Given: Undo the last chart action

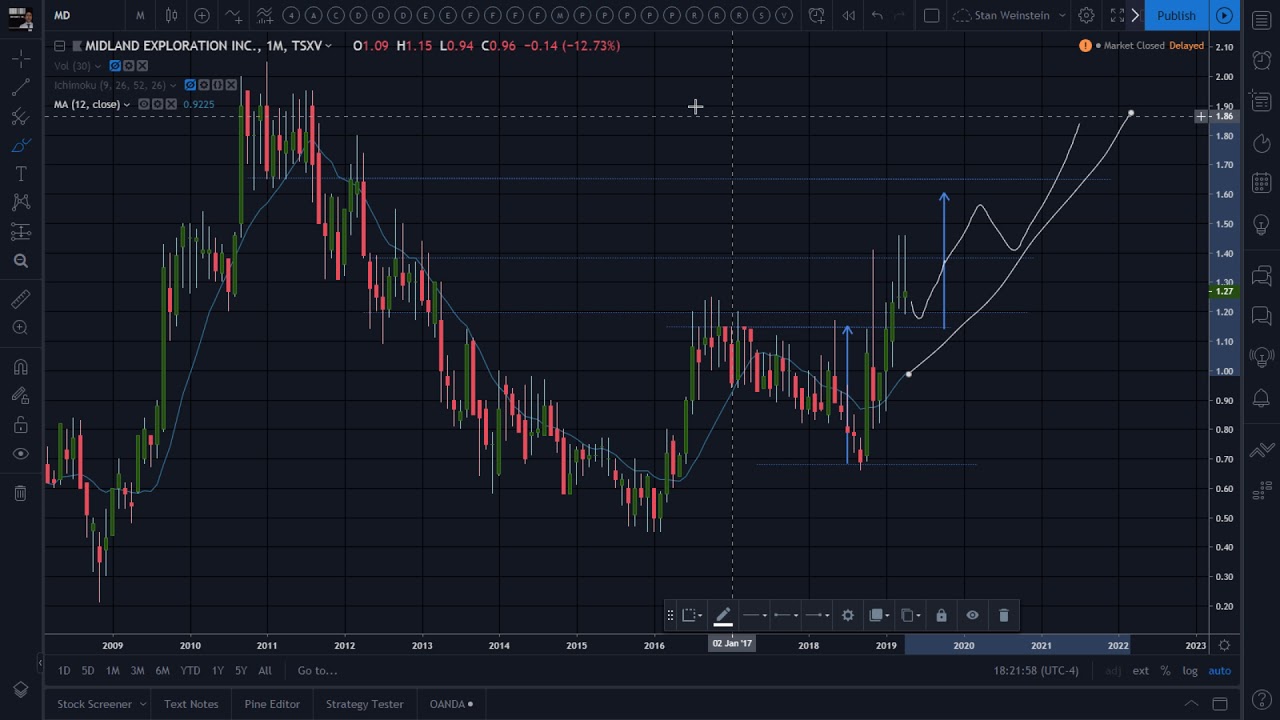Looking at the screenshot, I should tap(877, 15).
